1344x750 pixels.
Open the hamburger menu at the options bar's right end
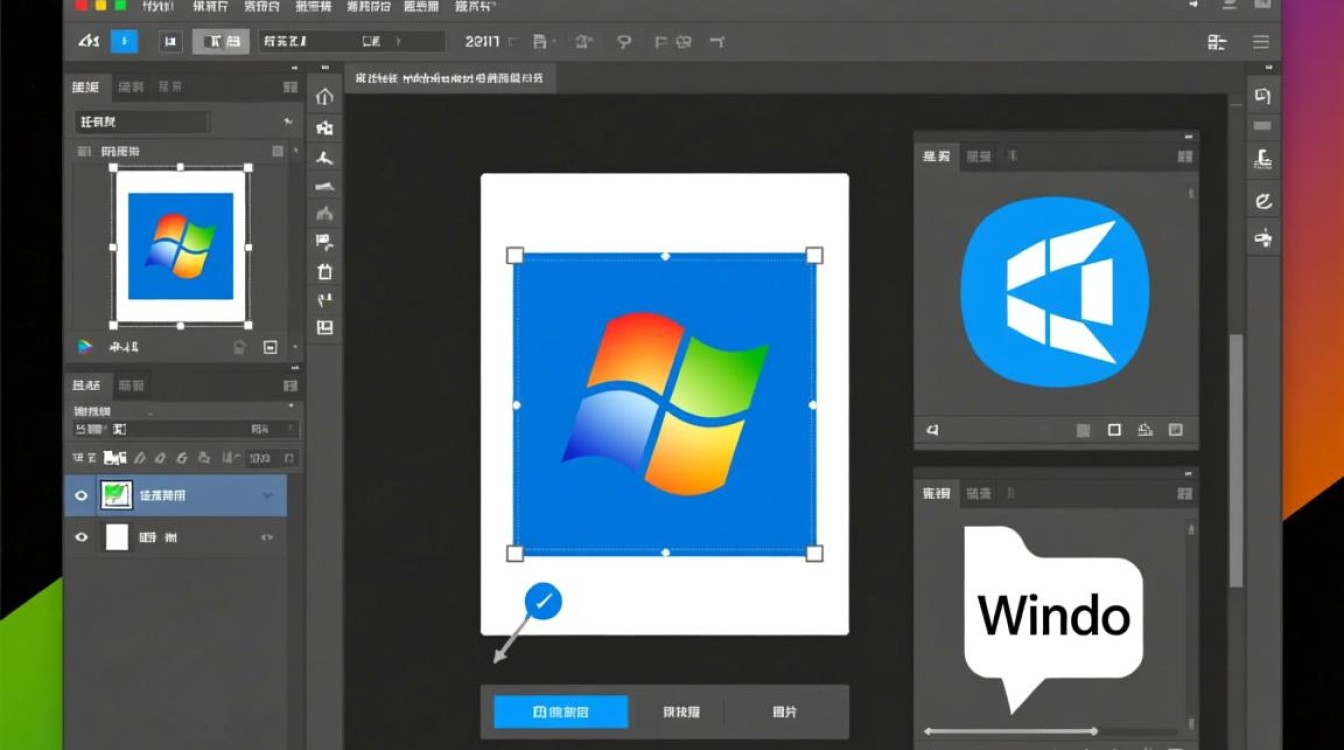1261,42
